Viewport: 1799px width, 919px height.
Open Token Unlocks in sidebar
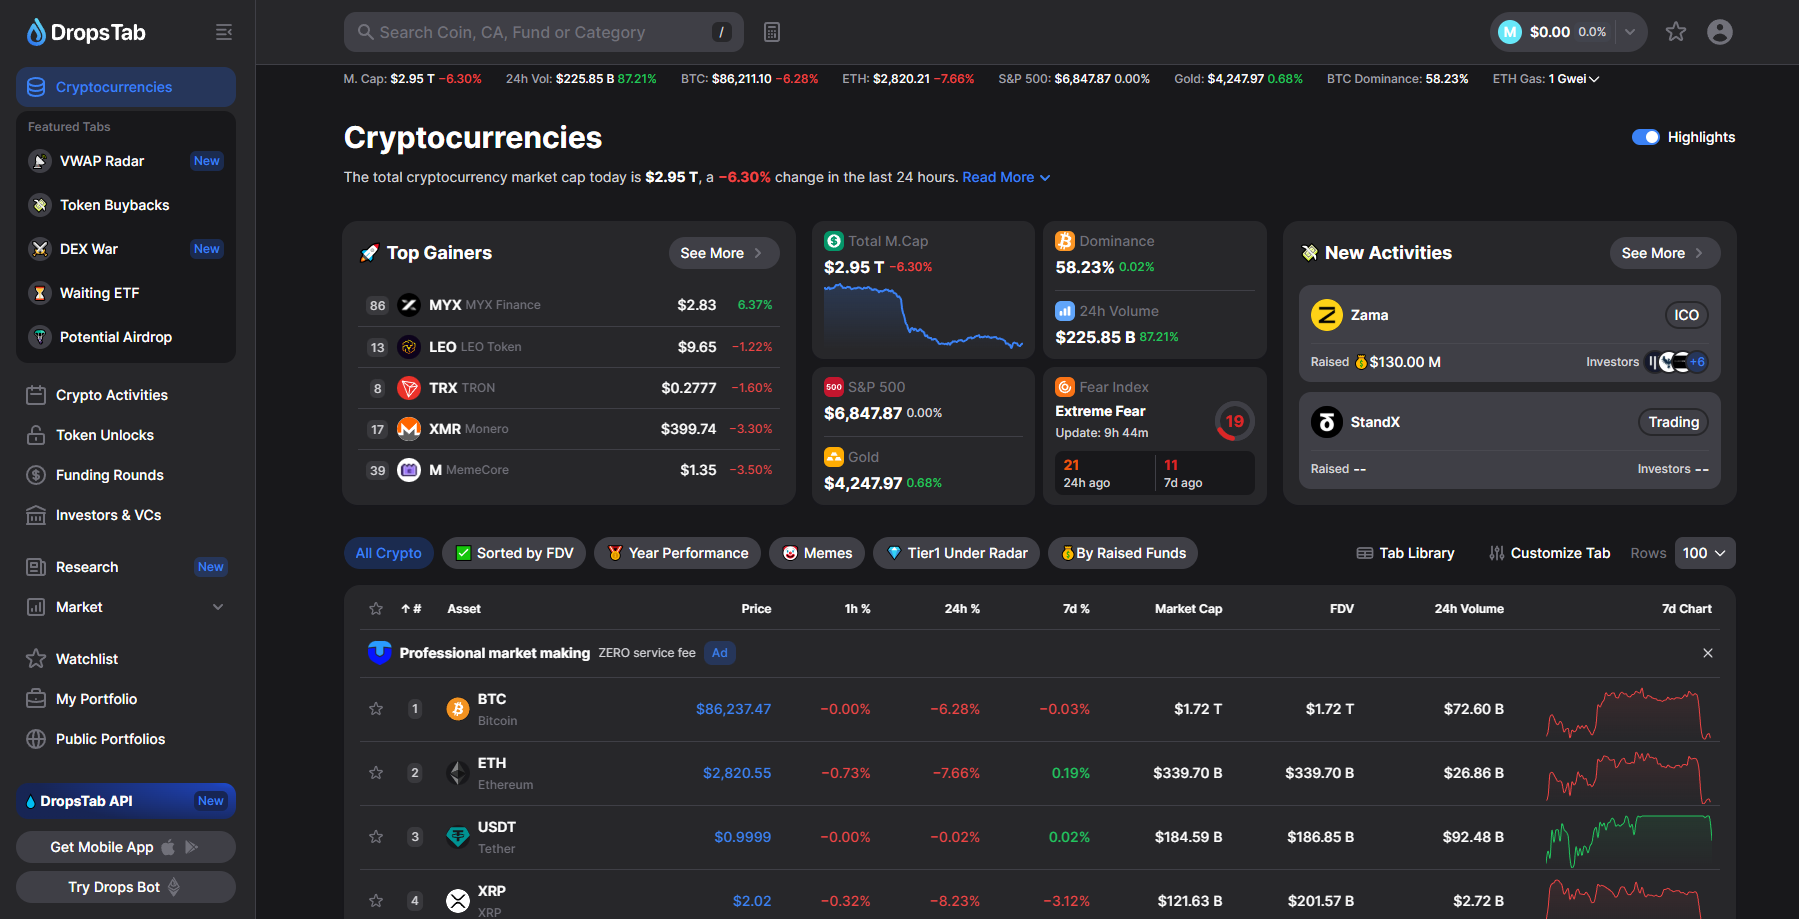(x=105, y=435)
